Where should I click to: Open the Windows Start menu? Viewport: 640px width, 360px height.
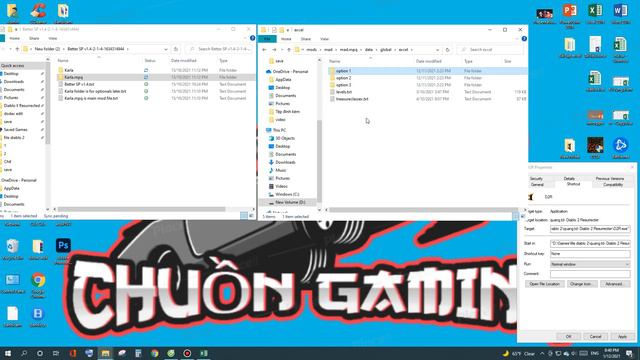tap(8, 353)
